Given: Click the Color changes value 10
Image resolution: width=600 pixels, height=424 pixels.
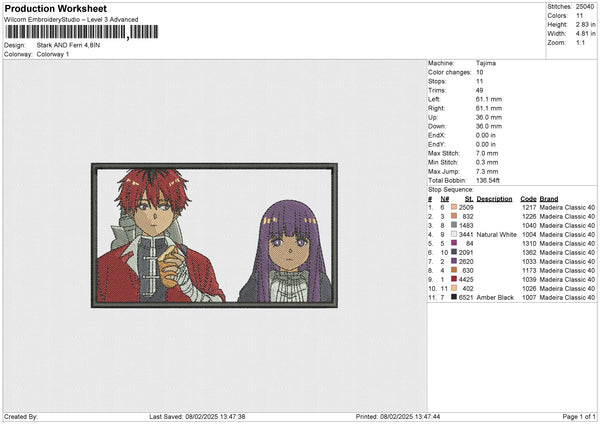Looking at the screenshot, I should click(479, 72).
